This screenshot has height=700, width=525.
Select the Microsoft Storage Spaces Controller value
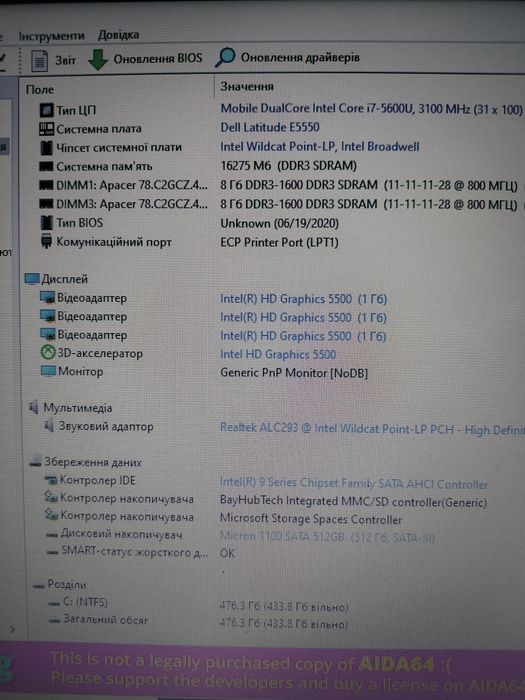point(311,519)
